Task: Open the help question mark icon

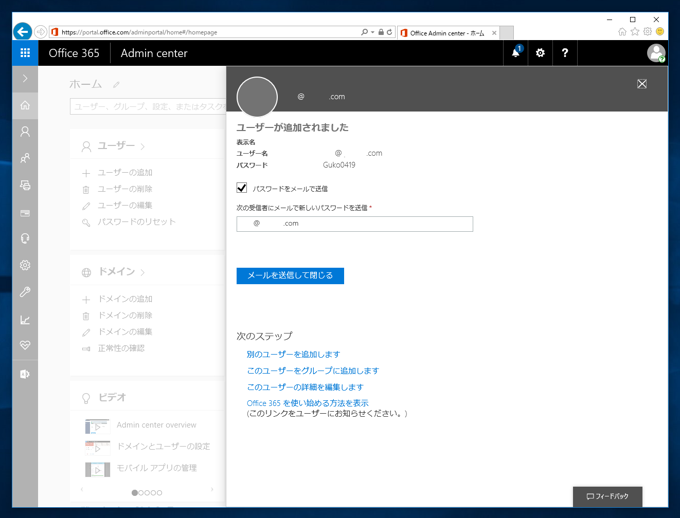Action: click(x=565, y=53)
